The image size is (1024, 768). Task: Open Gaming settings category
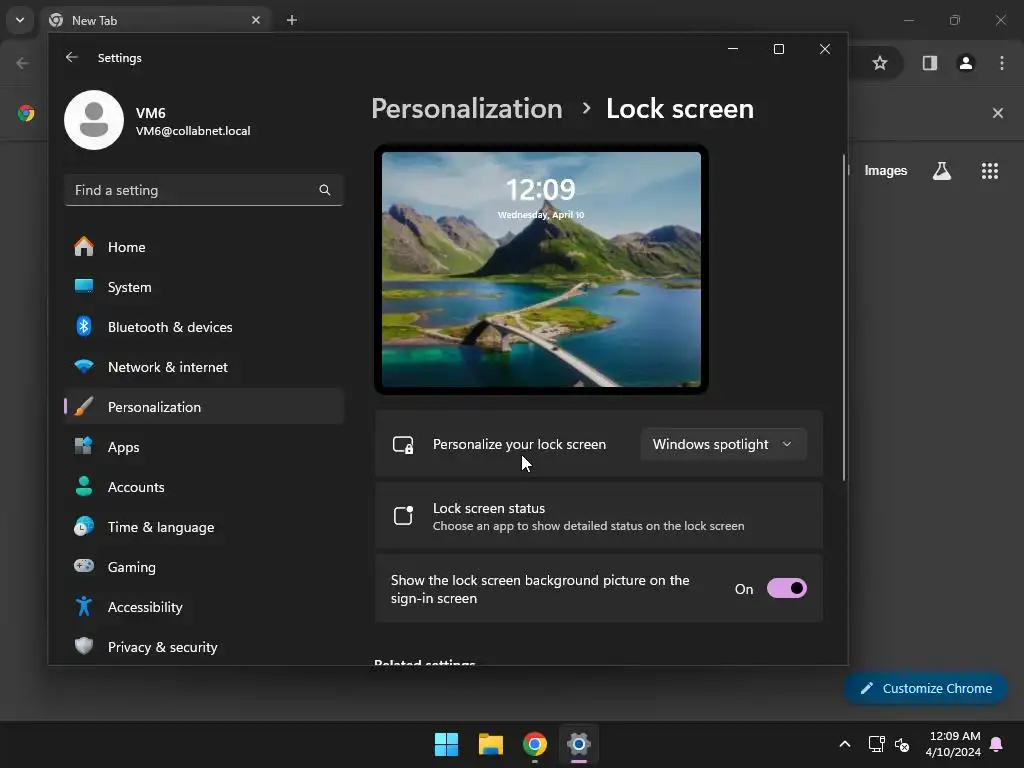[204, 566]
